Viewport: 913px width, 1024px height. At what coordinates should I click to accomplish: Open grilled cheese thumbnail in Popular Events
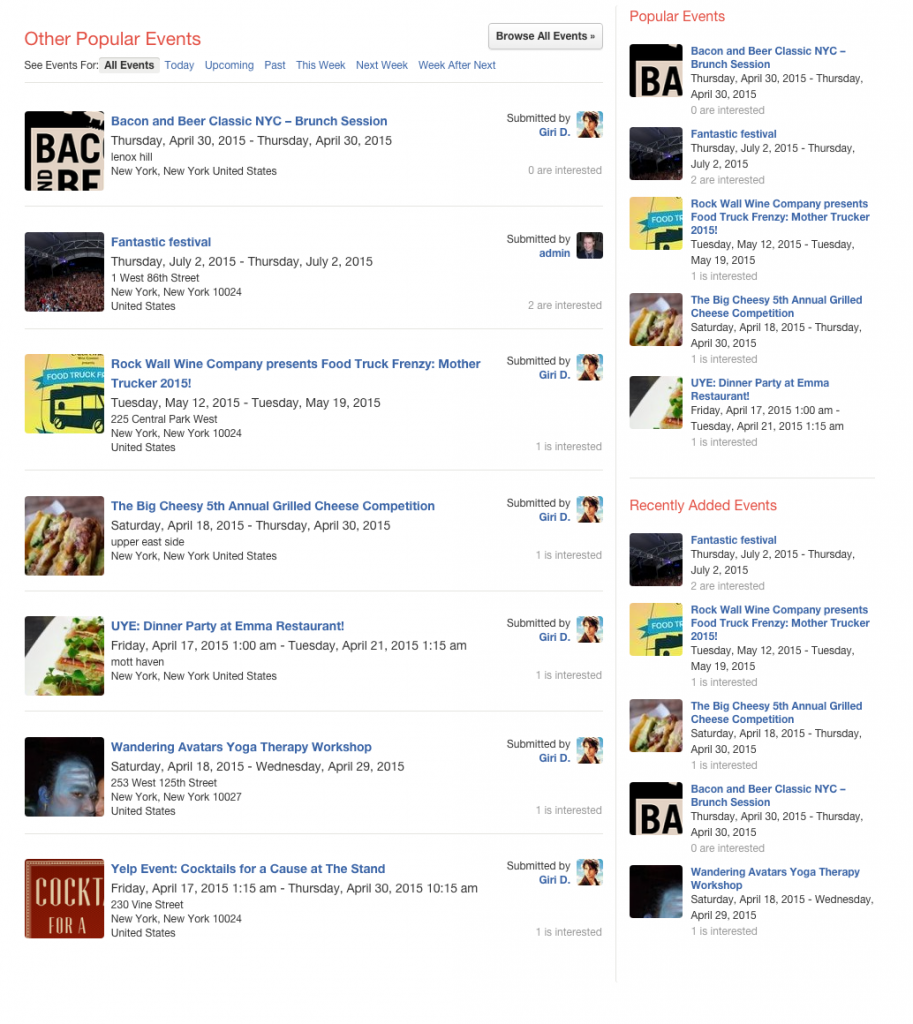click(656, 319)
